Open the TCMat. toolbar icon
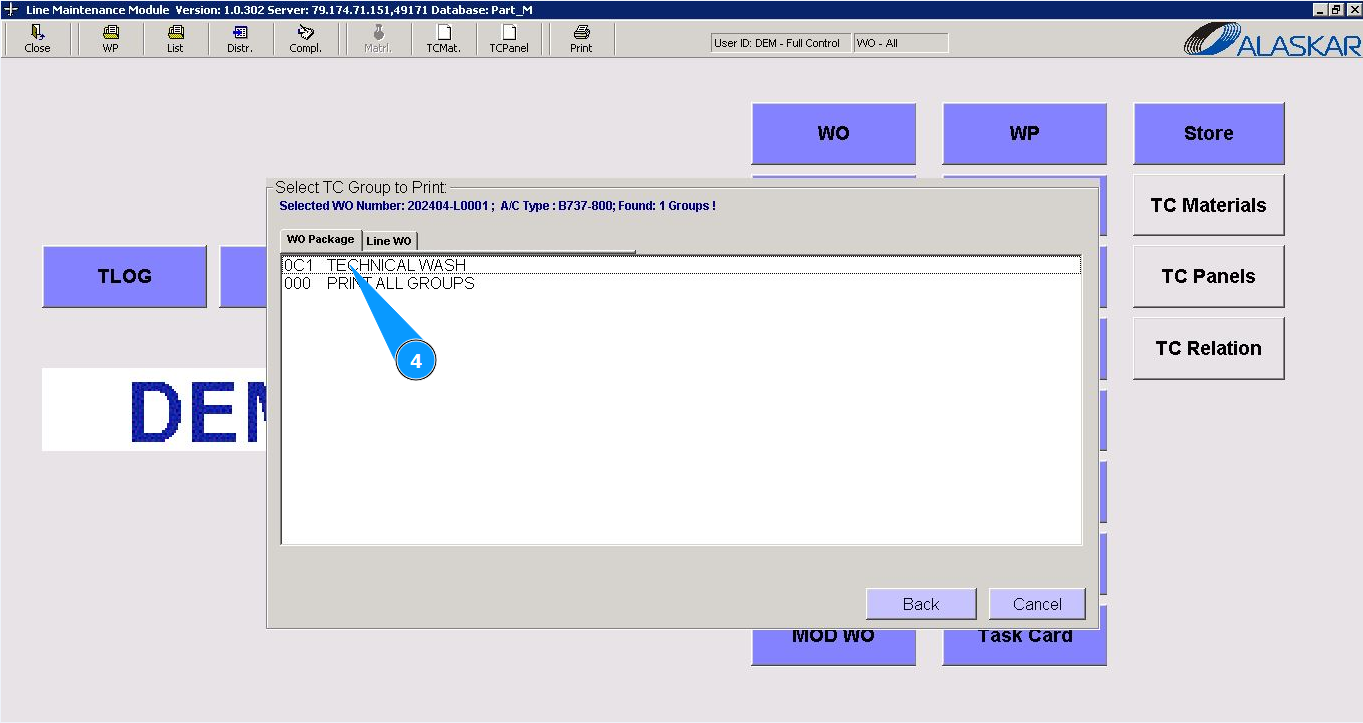The image size is (1363, 723). click(x=444, y=39)
